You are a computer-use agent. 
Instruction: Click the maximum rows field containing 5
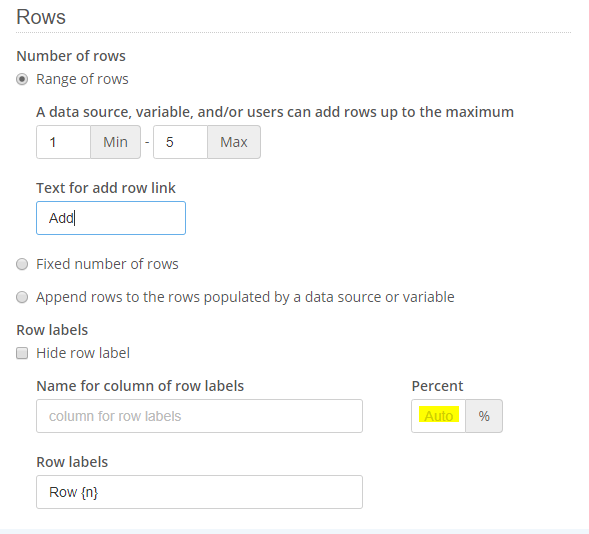180,142
